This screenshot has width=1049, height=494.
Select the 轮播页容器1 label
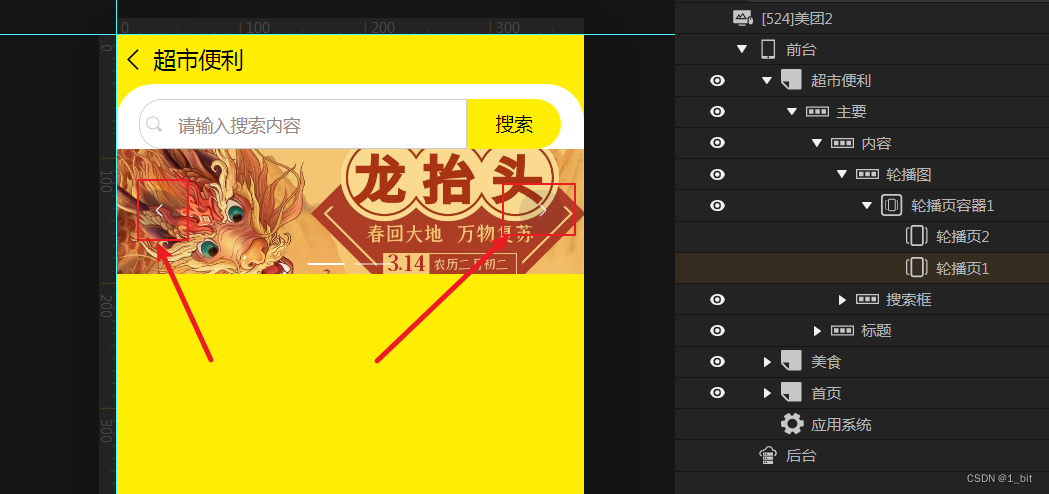[x=953, y=205]
